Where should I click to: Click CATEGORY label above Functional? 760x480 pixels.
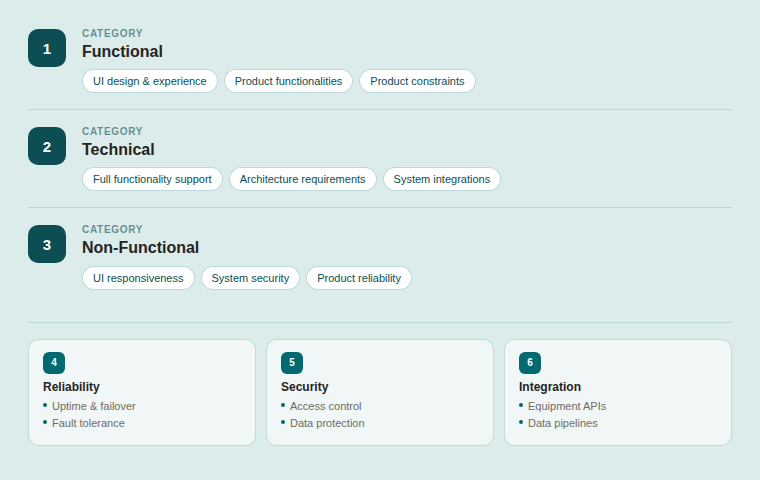click(112, 33)
